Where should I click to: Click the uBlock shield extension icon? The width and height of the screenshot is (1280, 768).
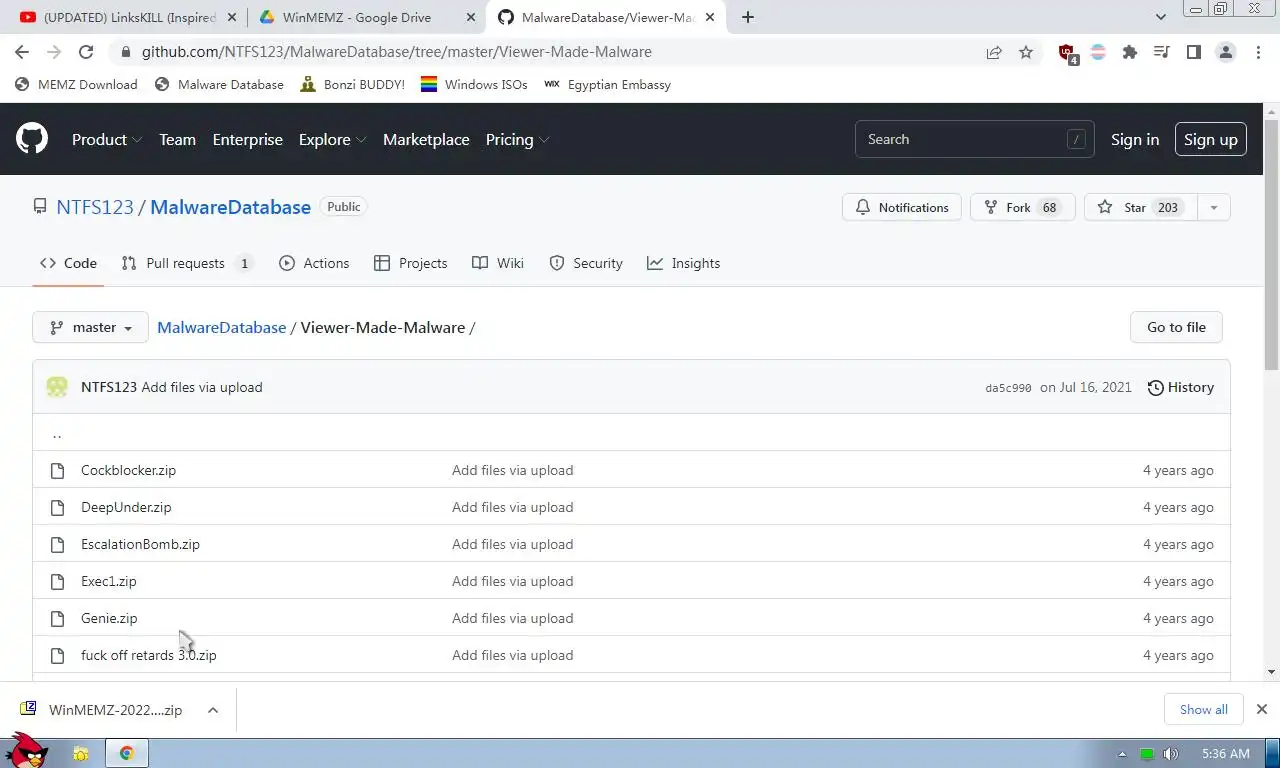[1068, 53]
